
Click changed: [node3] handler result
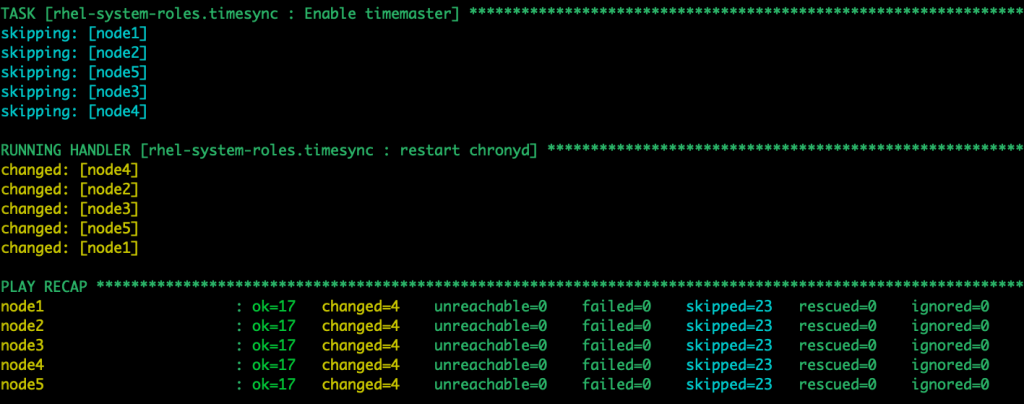(x=69, y=209)
